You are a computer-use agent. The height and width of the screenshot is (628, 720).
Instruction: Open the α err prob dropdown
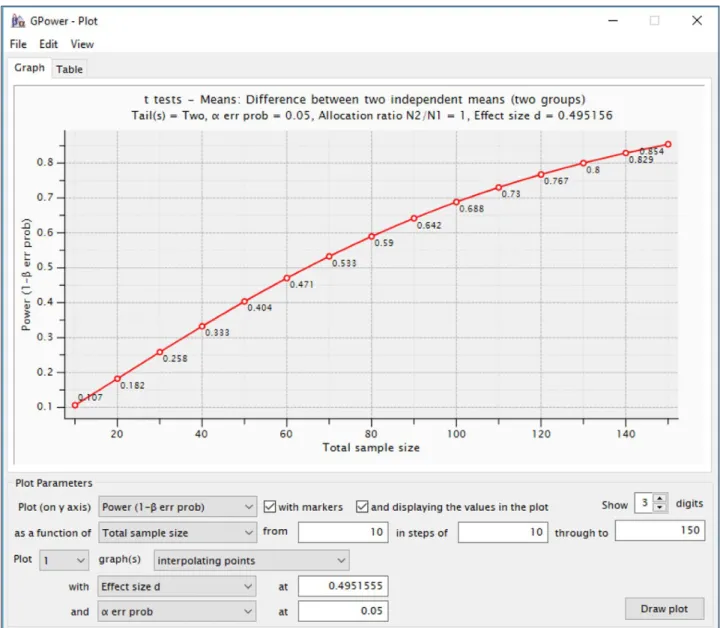[x=177, y=611]
